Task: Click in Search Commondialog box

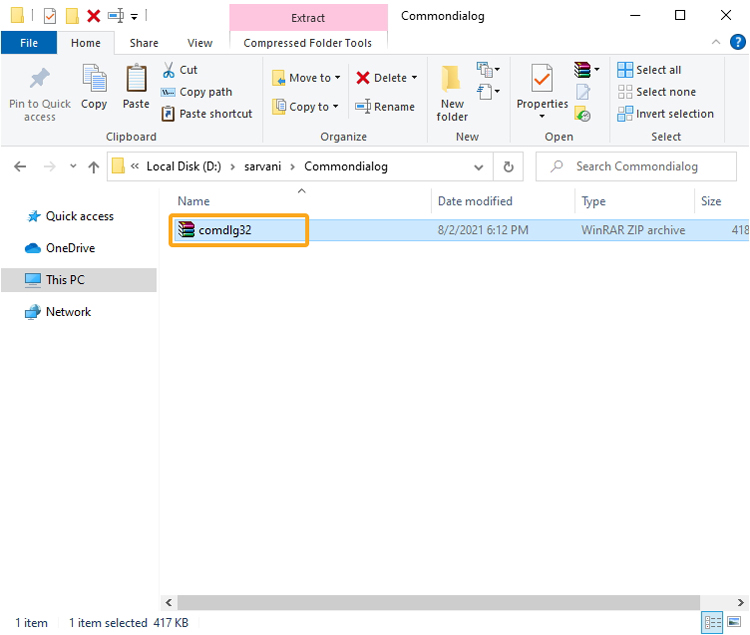Action: (x=636, y=166)
